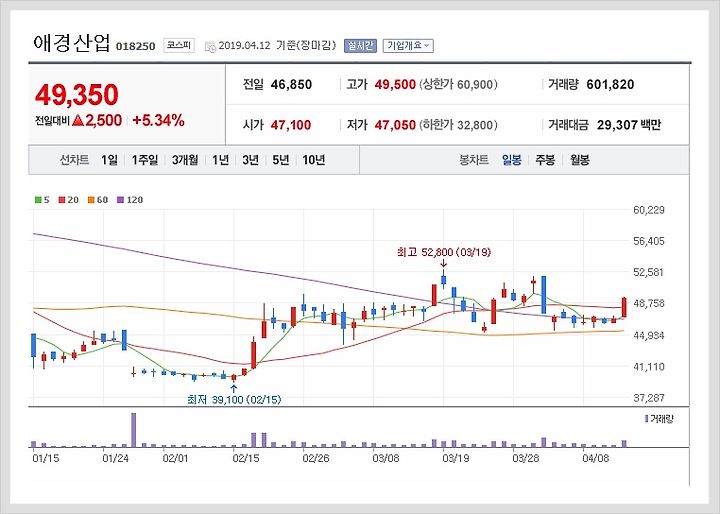Click the 코스피 market badge
Viewport: 720px width, 514px height.
[179, 45]
